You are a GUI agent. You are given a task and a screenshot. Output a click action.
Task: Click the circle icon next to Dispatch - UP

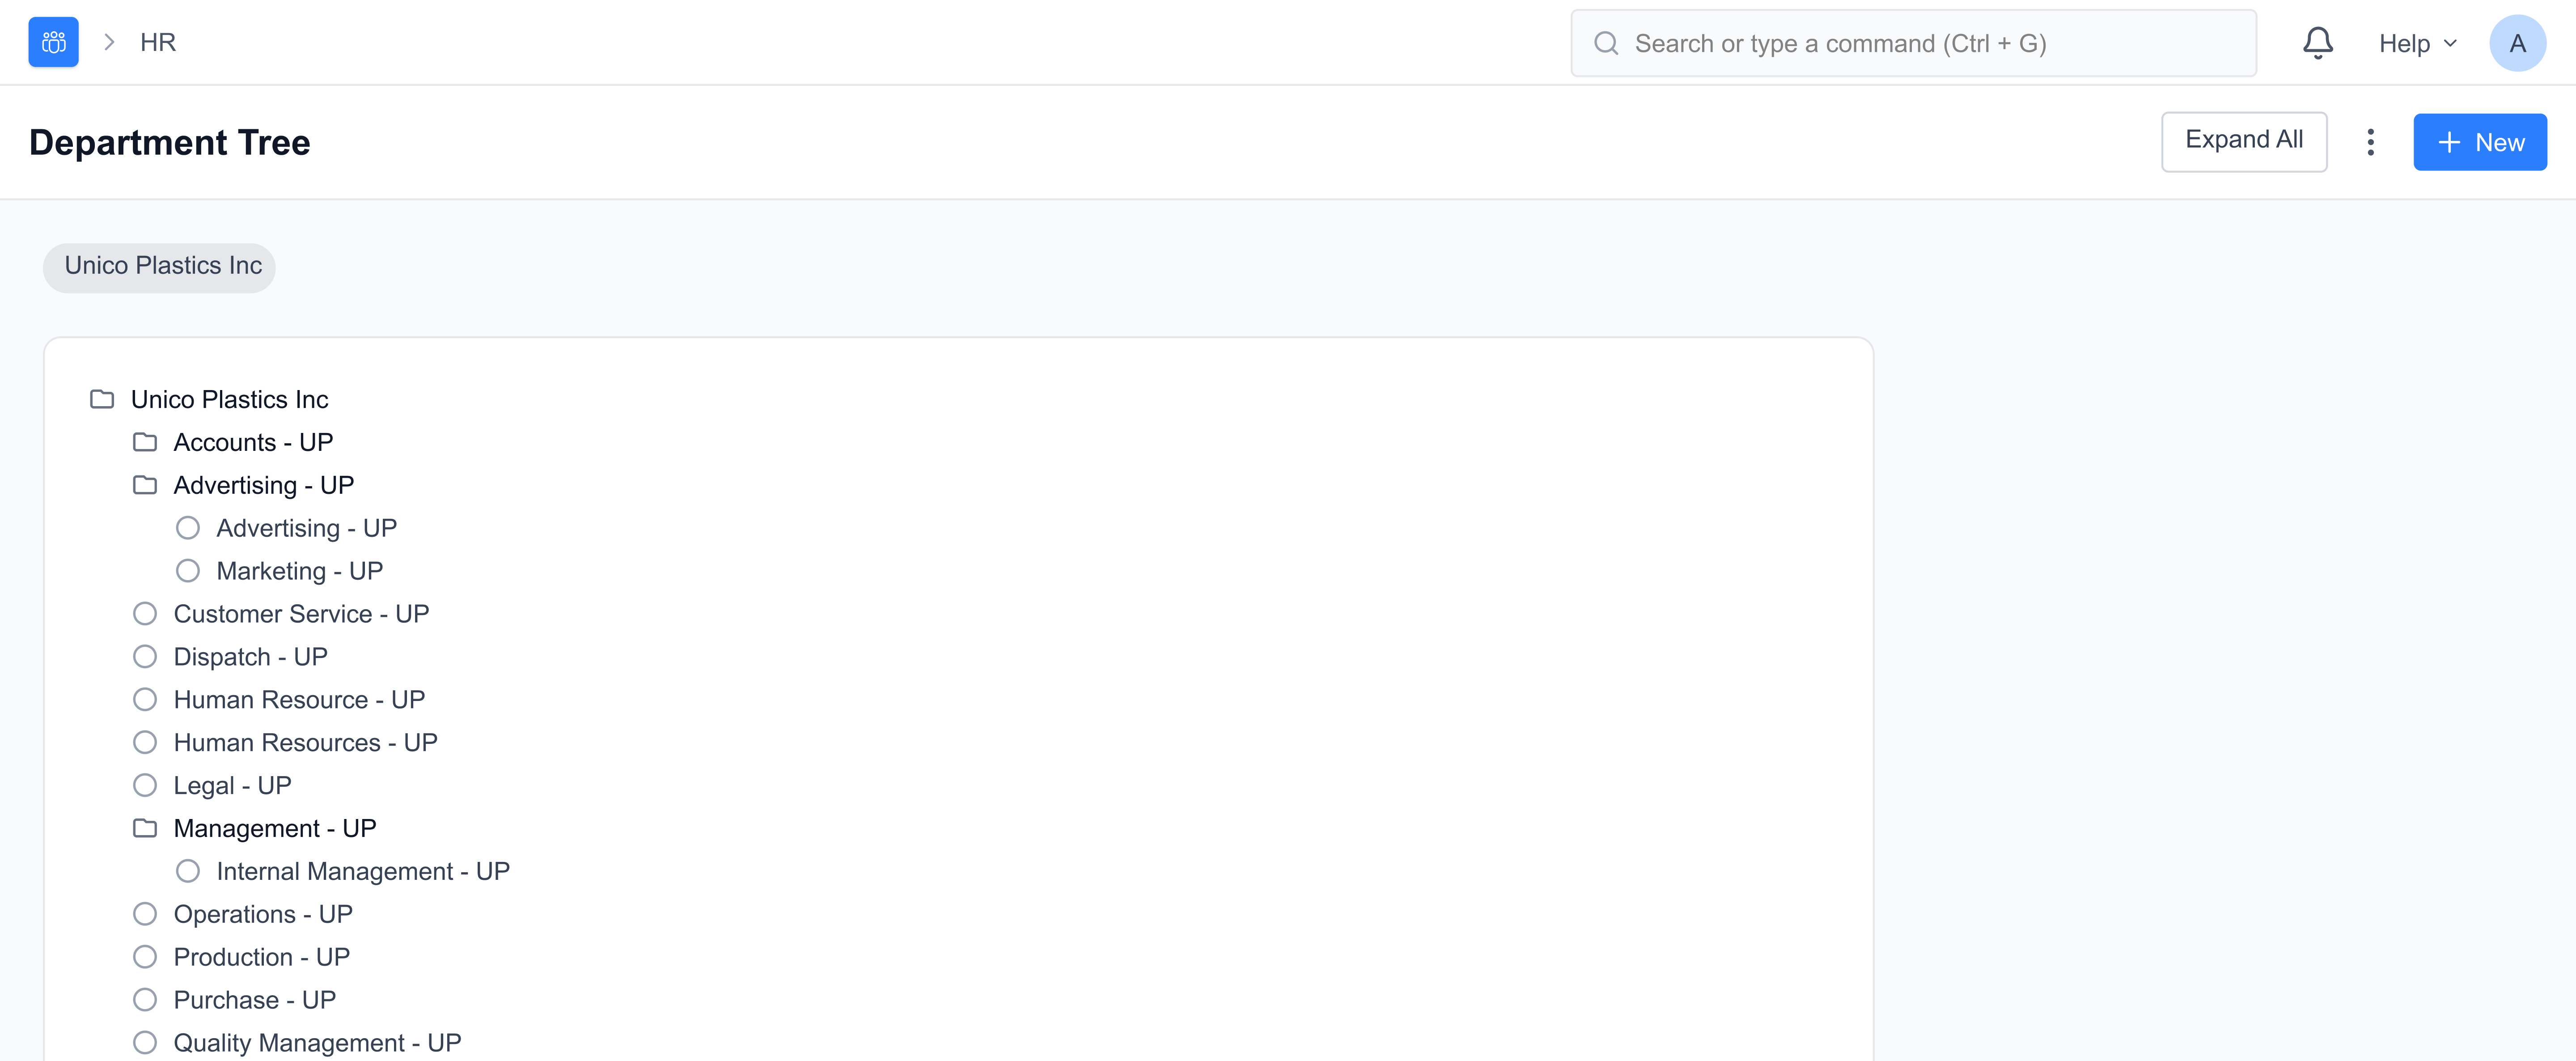(145, 656)
